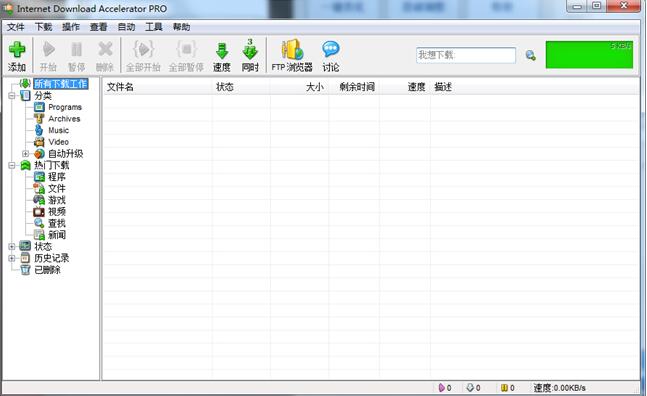Collapse the 分类 tree node
The width and height of the screenshot is (647, 396).
tap(12, 96)
